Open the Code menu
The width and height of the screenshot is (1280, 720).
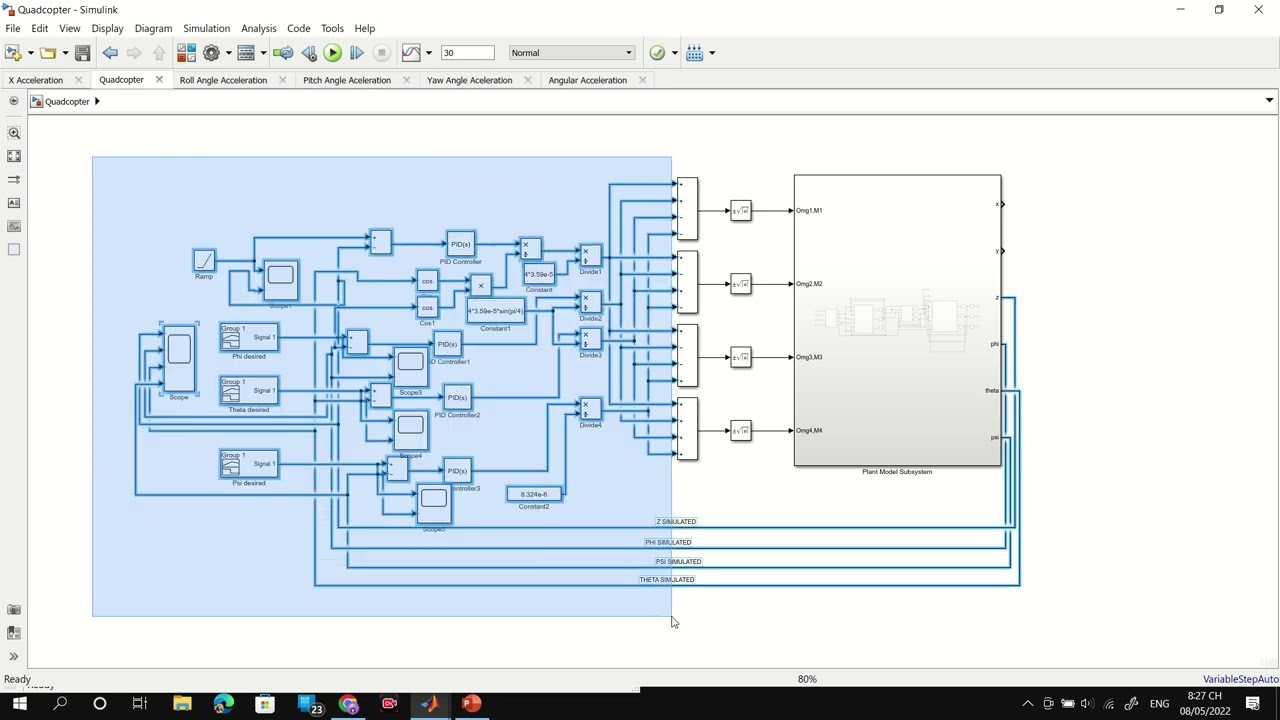click(298, 28)
